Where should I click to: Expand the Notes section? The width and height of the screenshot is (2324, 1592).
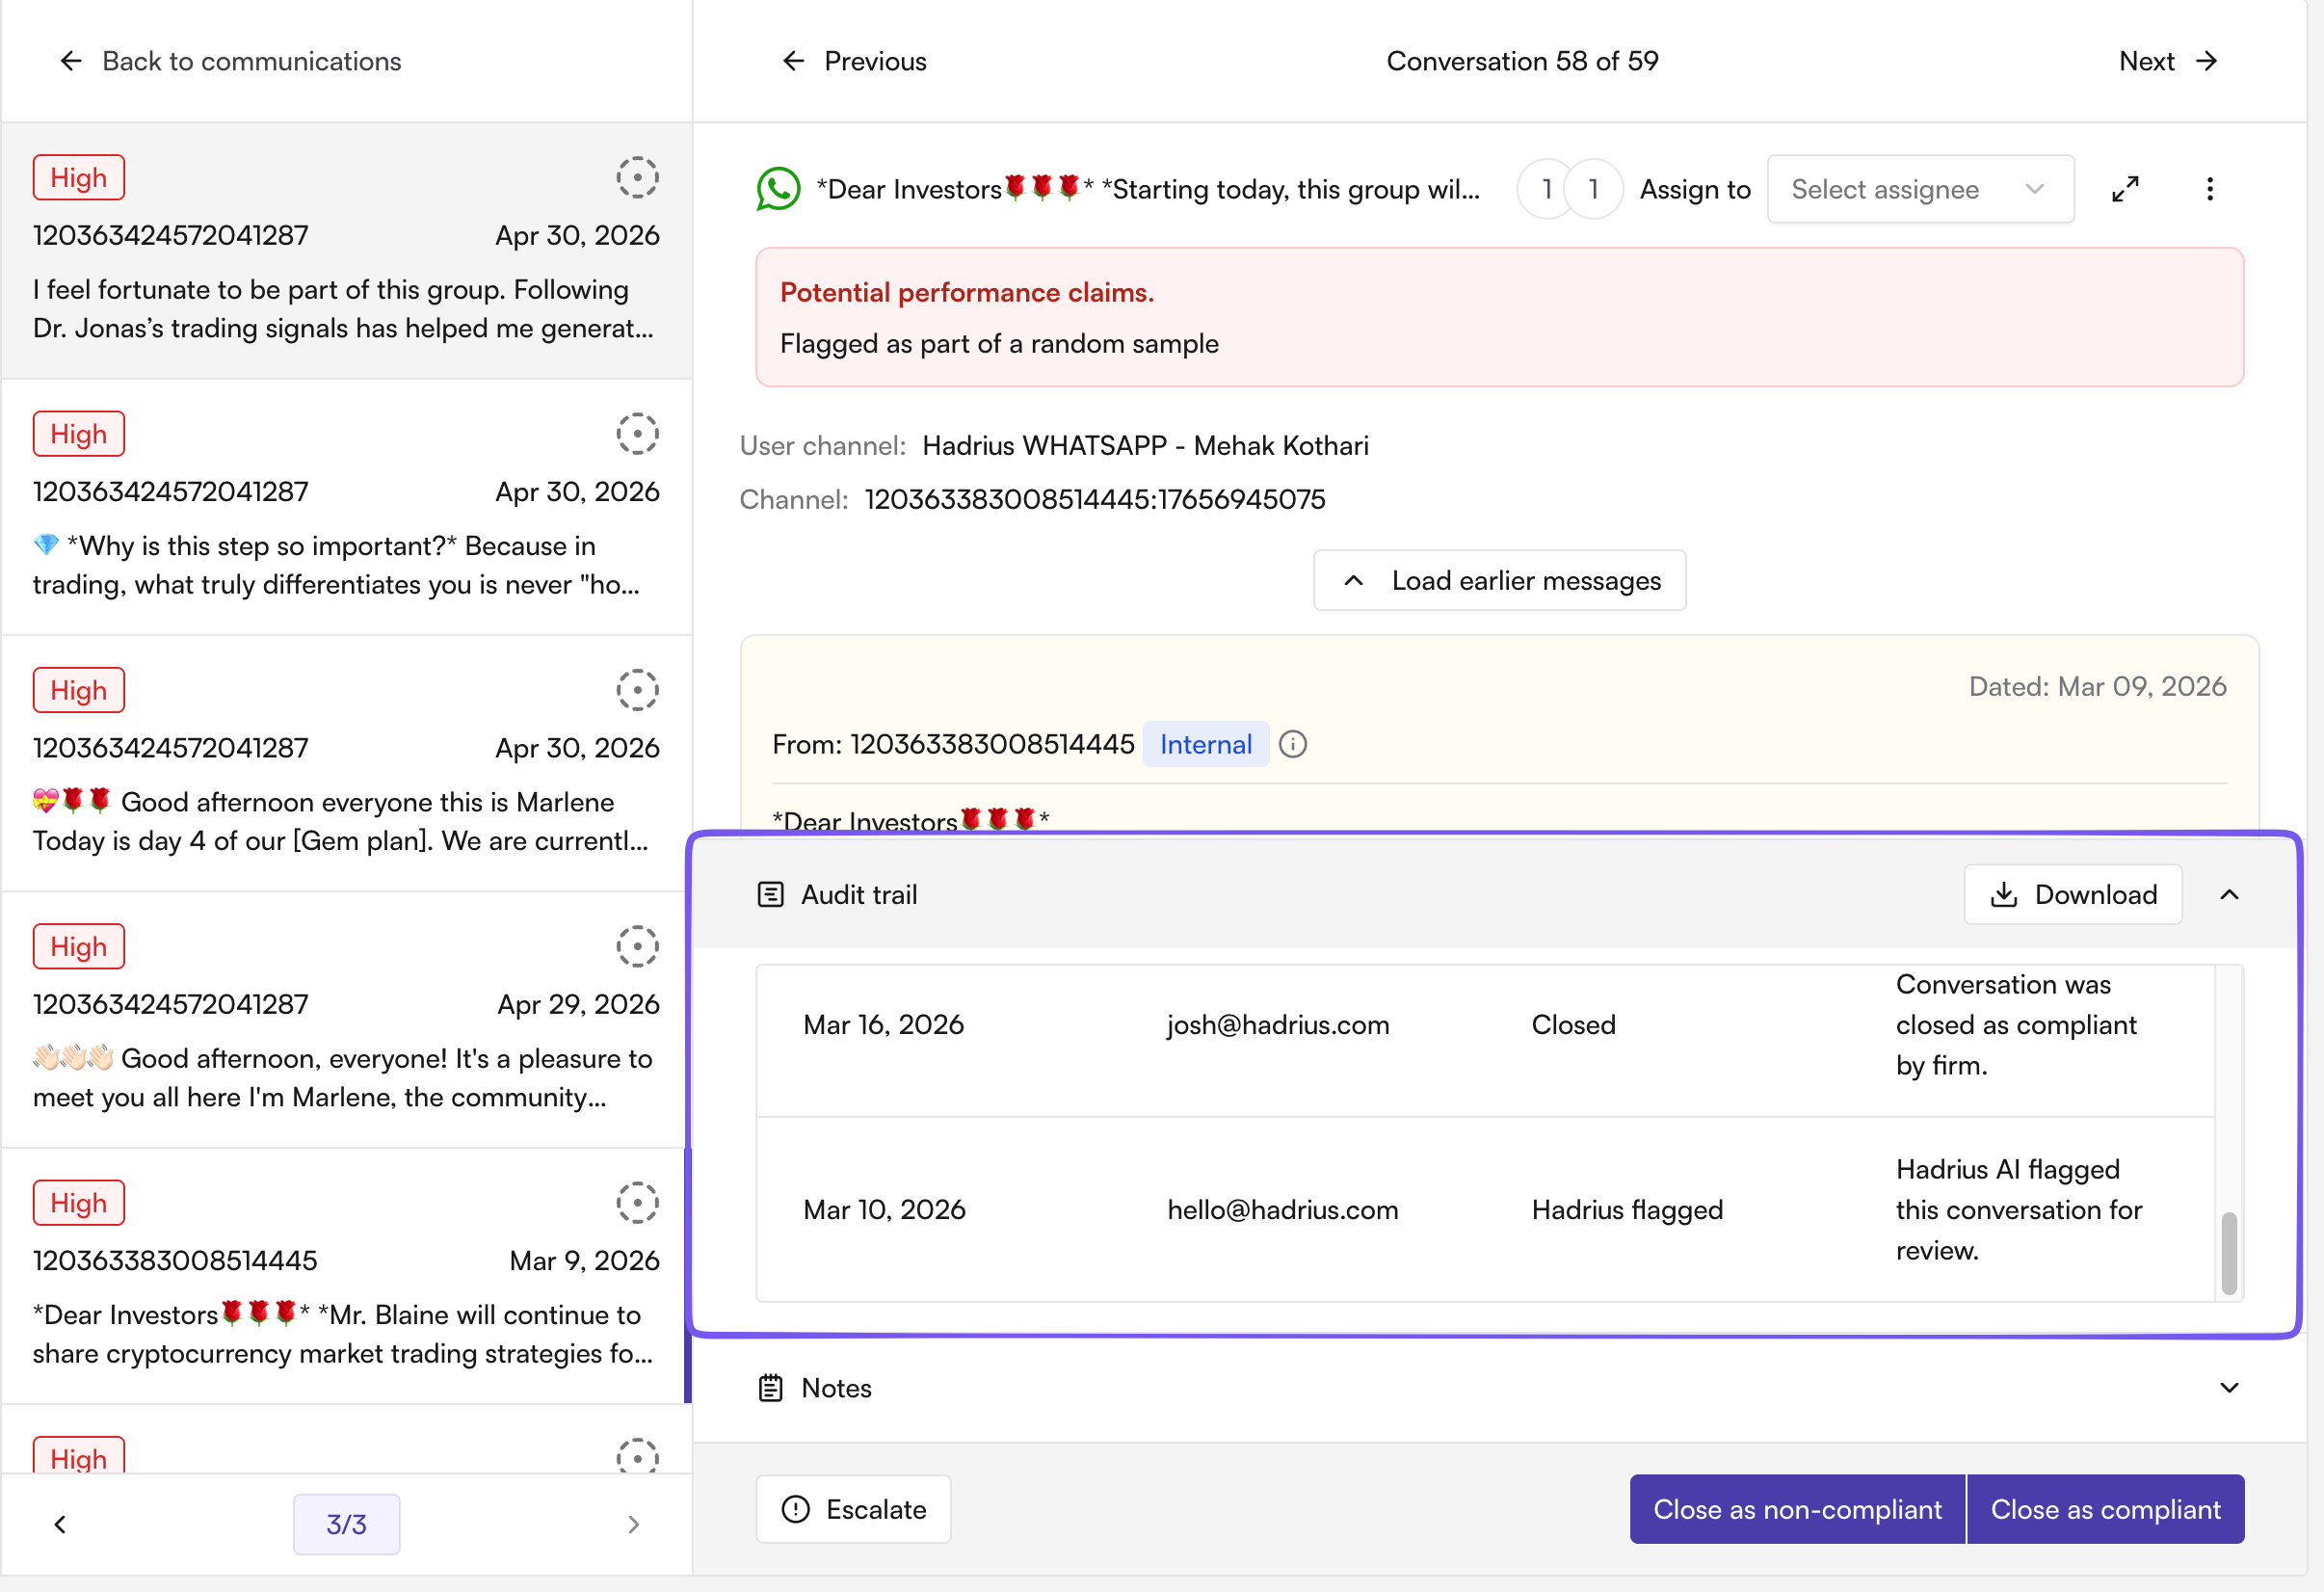click(2229, 1388)
